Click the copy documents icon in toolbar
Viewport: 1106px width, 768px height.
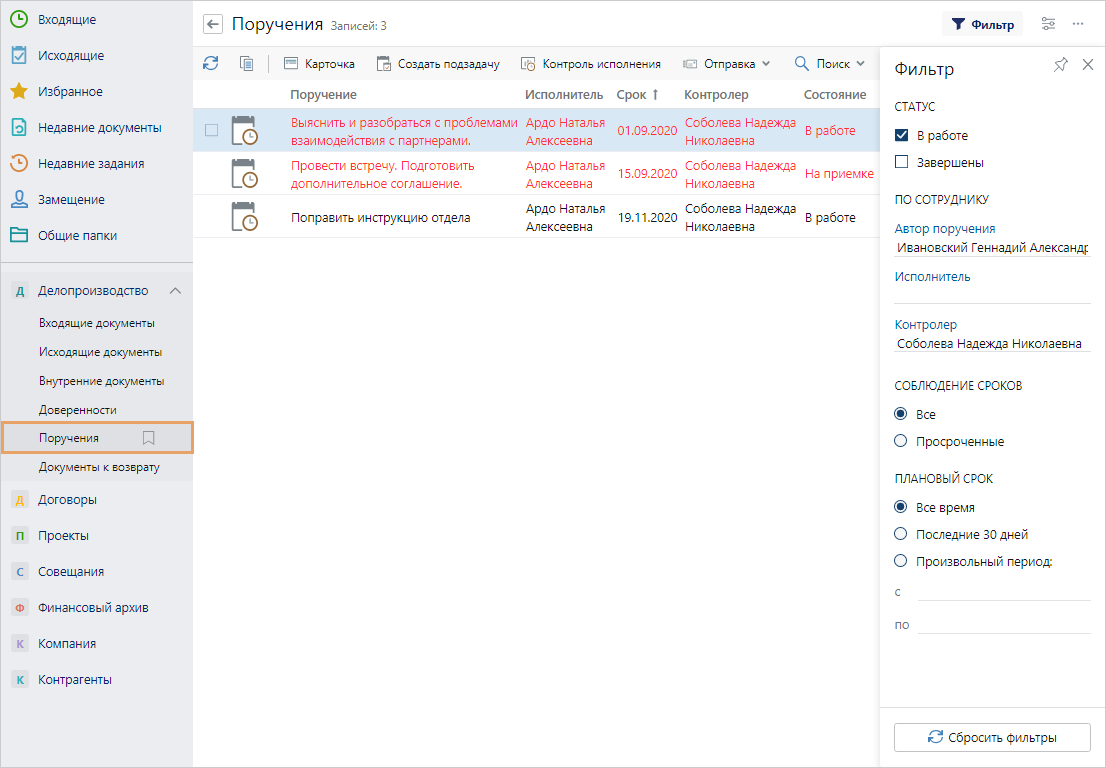pos(246,63)
